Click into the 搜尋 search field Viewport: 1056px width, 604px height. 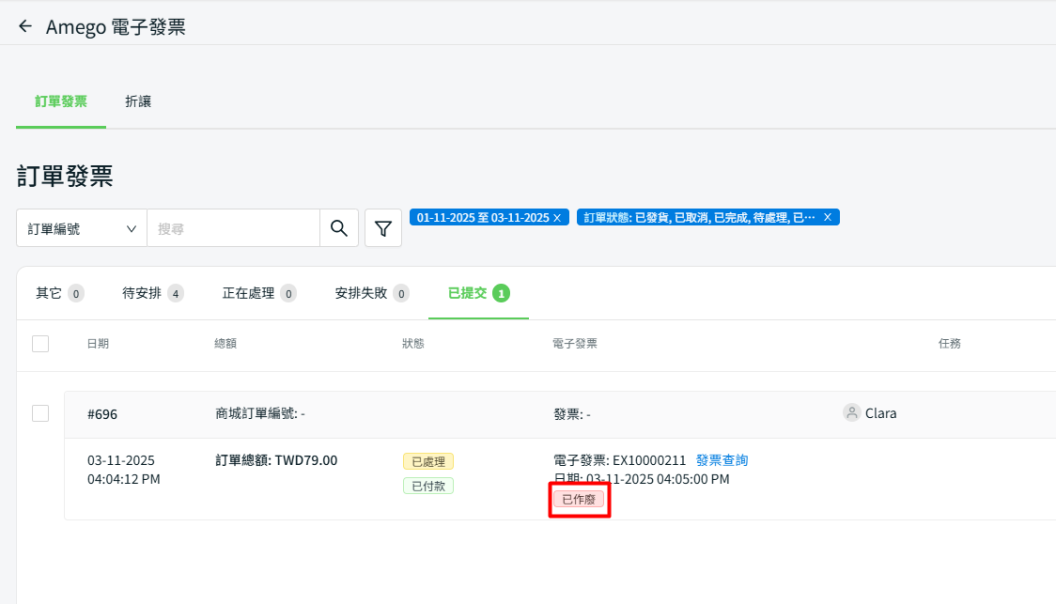[232, 229]
